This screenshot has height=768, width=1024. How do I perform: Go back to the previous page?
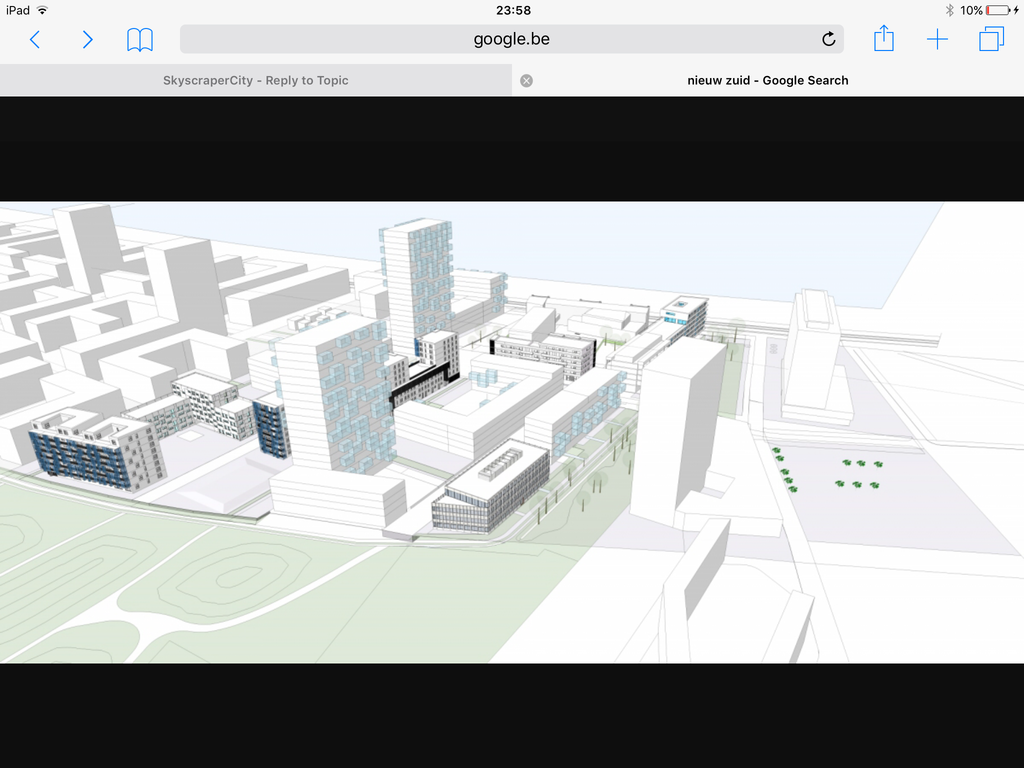tap(35, 40)
